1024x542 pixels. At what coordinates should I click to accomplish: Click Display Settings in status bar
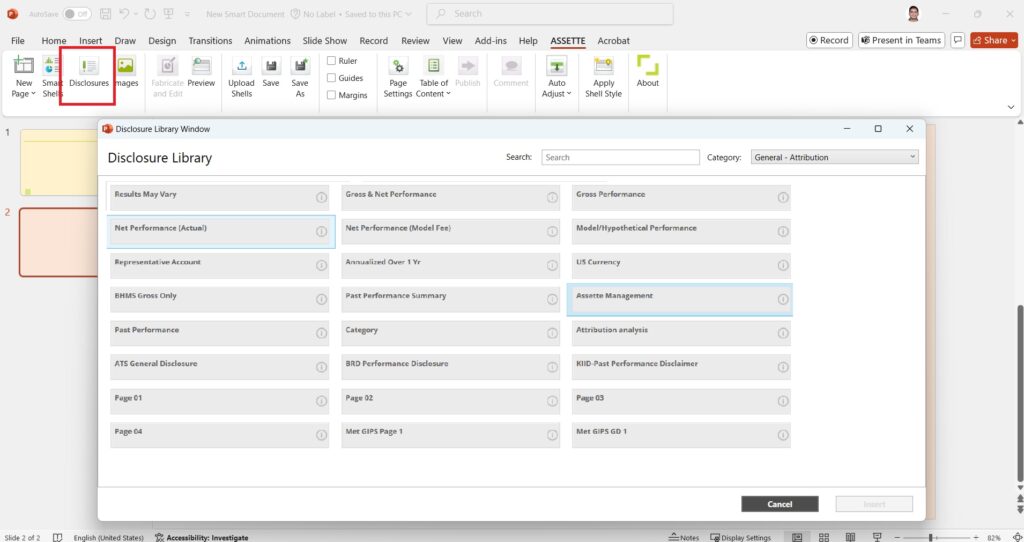click(741, 537)
